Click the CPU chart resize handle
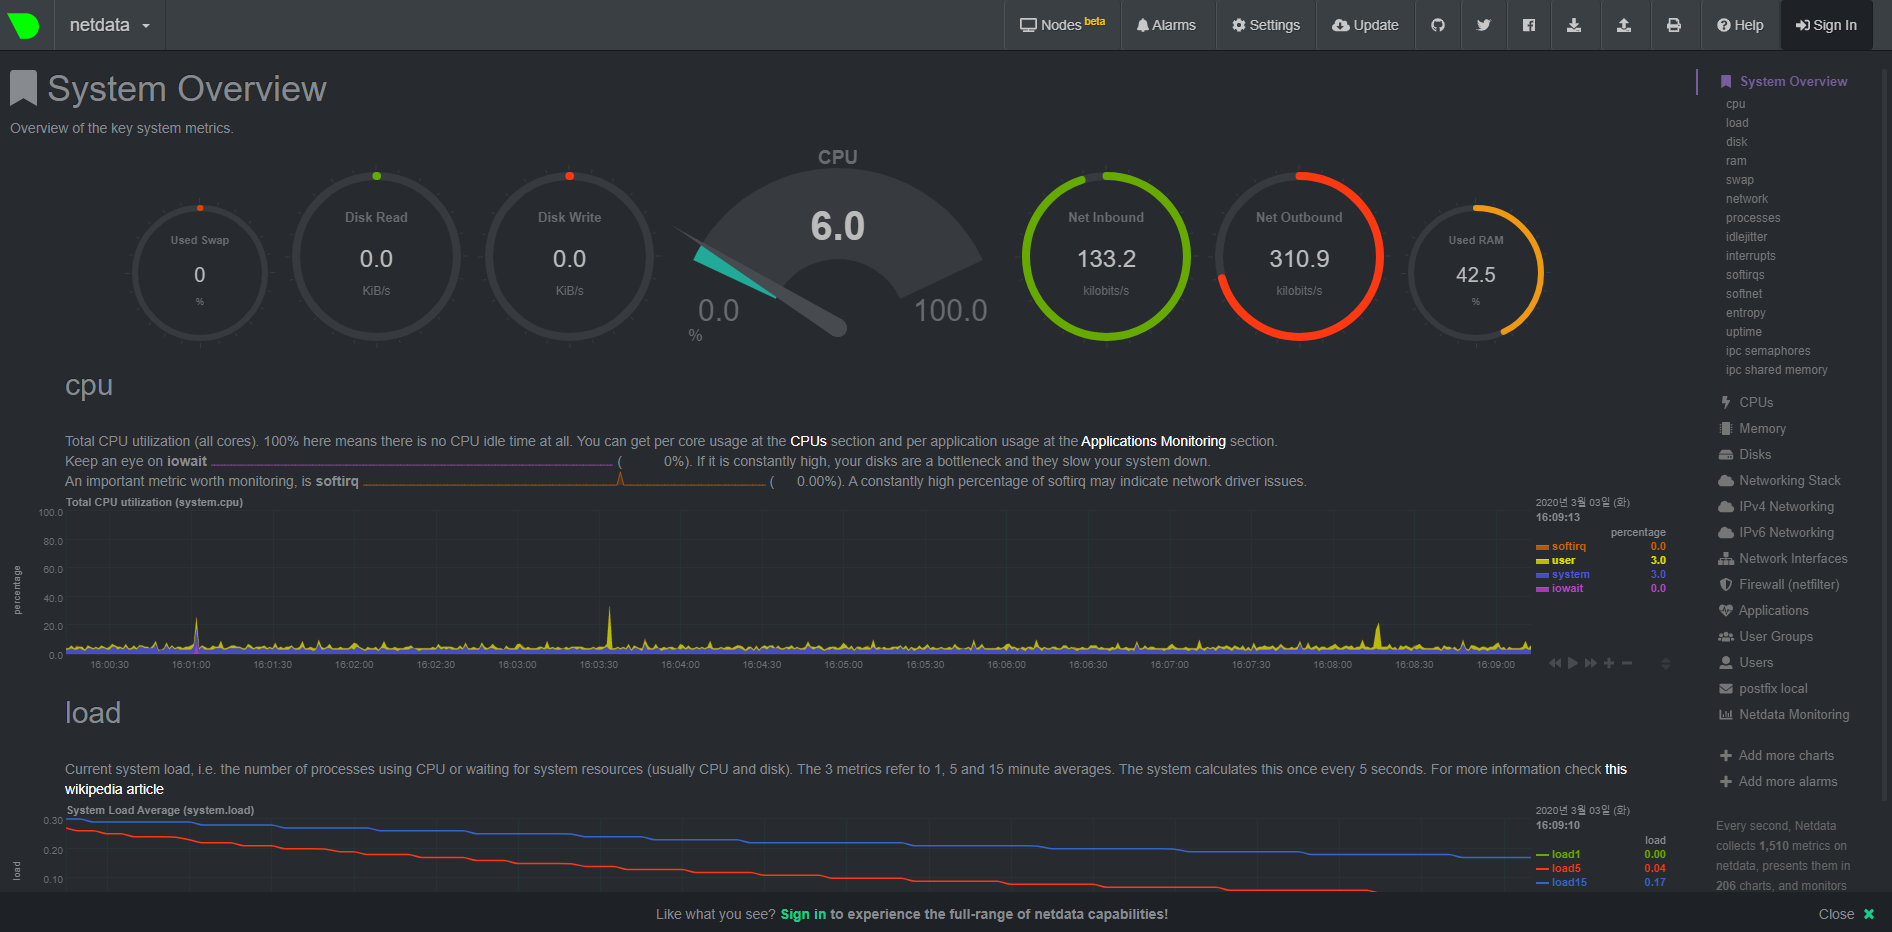 (x=1666, y=663)
